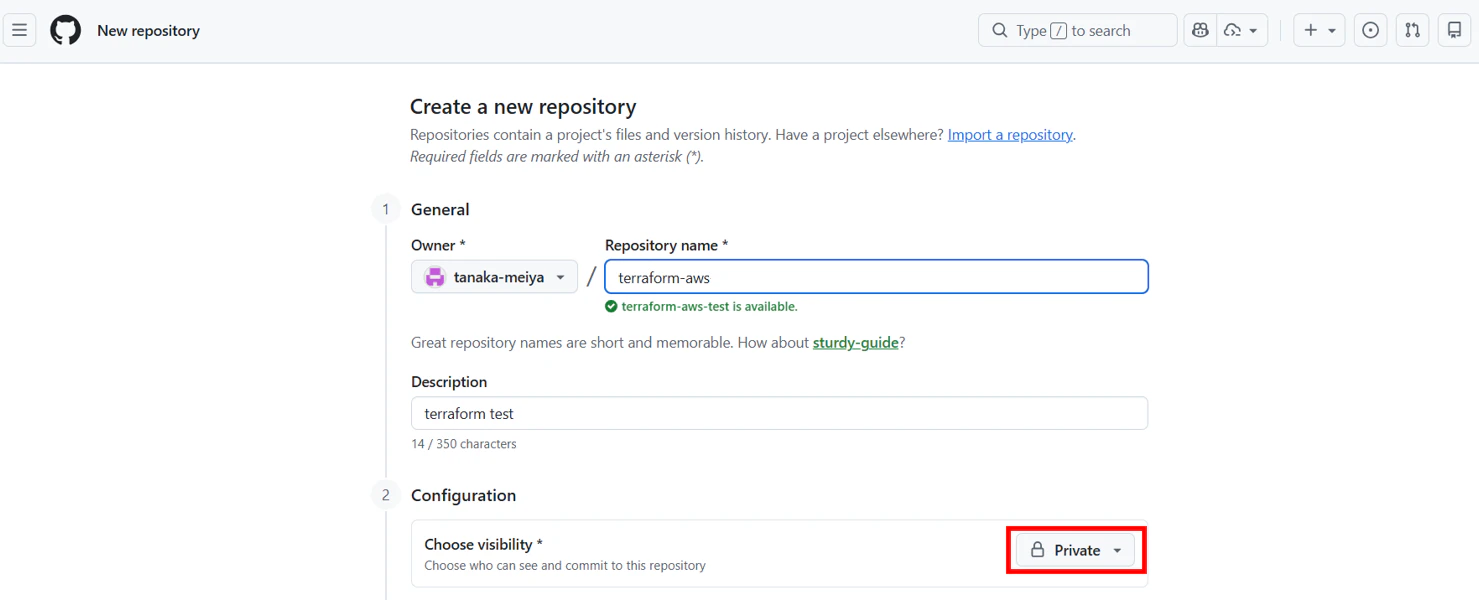Viewport: 1479px width, 605px height.
Task: Open Copilot agents cloud dropdown
Action: tap(1242, 30)
